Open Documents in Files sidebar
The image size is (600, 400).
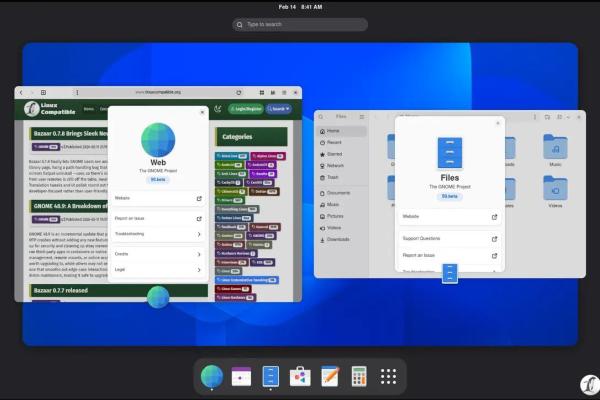(342, 193)
